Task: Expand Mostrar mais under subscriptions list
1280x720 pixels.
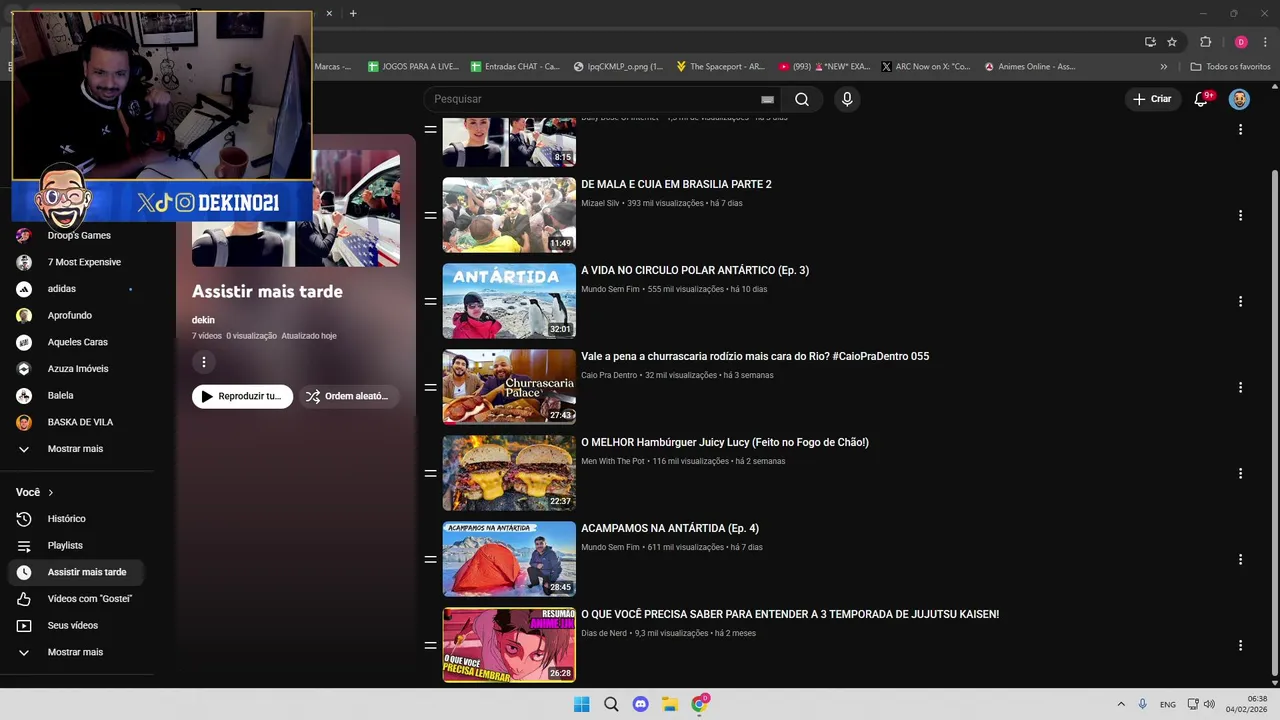Action: pos(77,449)
